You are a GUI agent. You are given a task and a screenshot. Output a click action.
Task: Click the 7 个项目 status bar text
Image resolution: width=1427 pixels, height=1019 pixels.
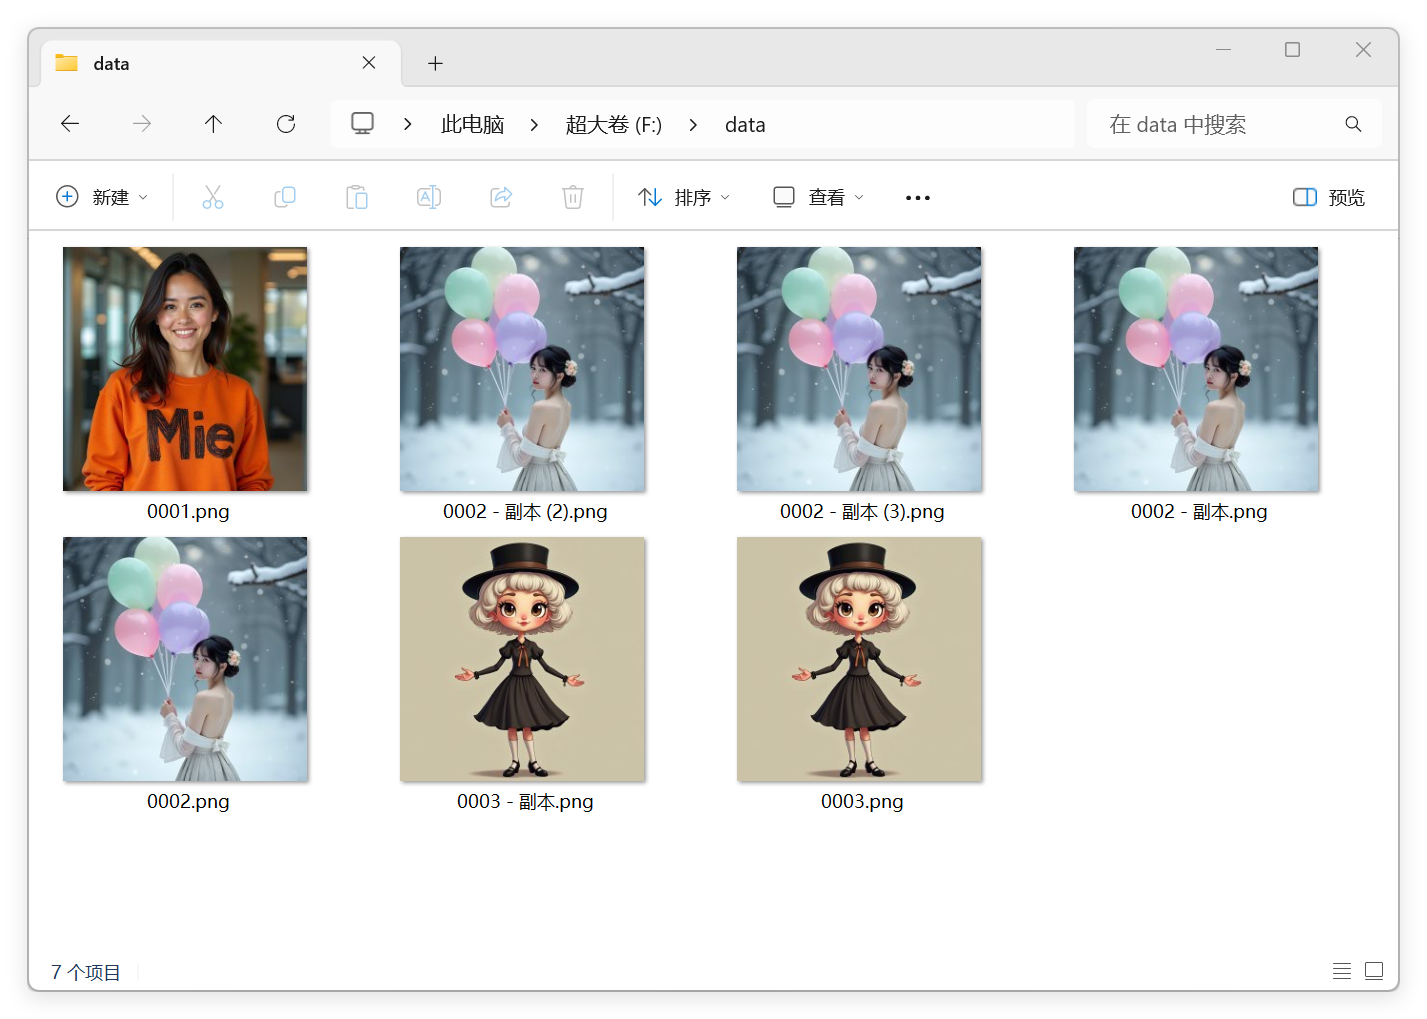tap(86, 972)
